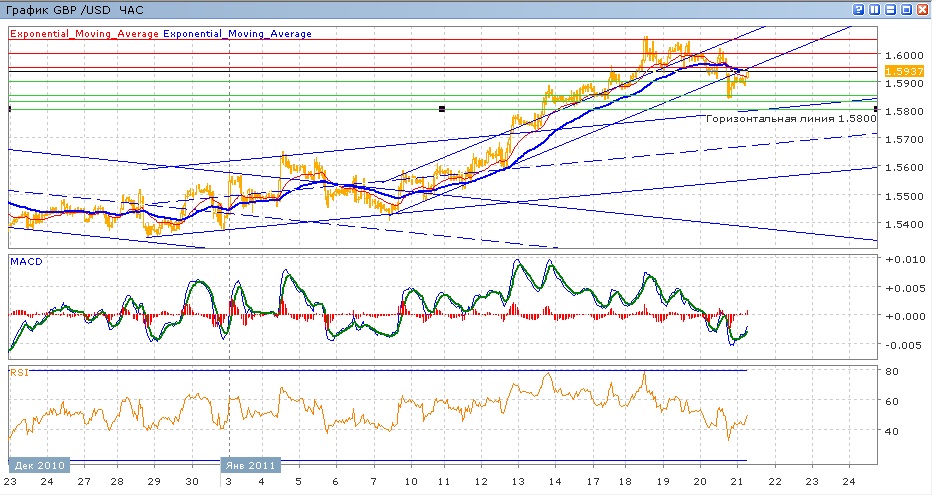Image resolution: width=933 pixels, height=495 pixels.
Task: Click the RSI scale value 80
Action: tap(891, 371)
